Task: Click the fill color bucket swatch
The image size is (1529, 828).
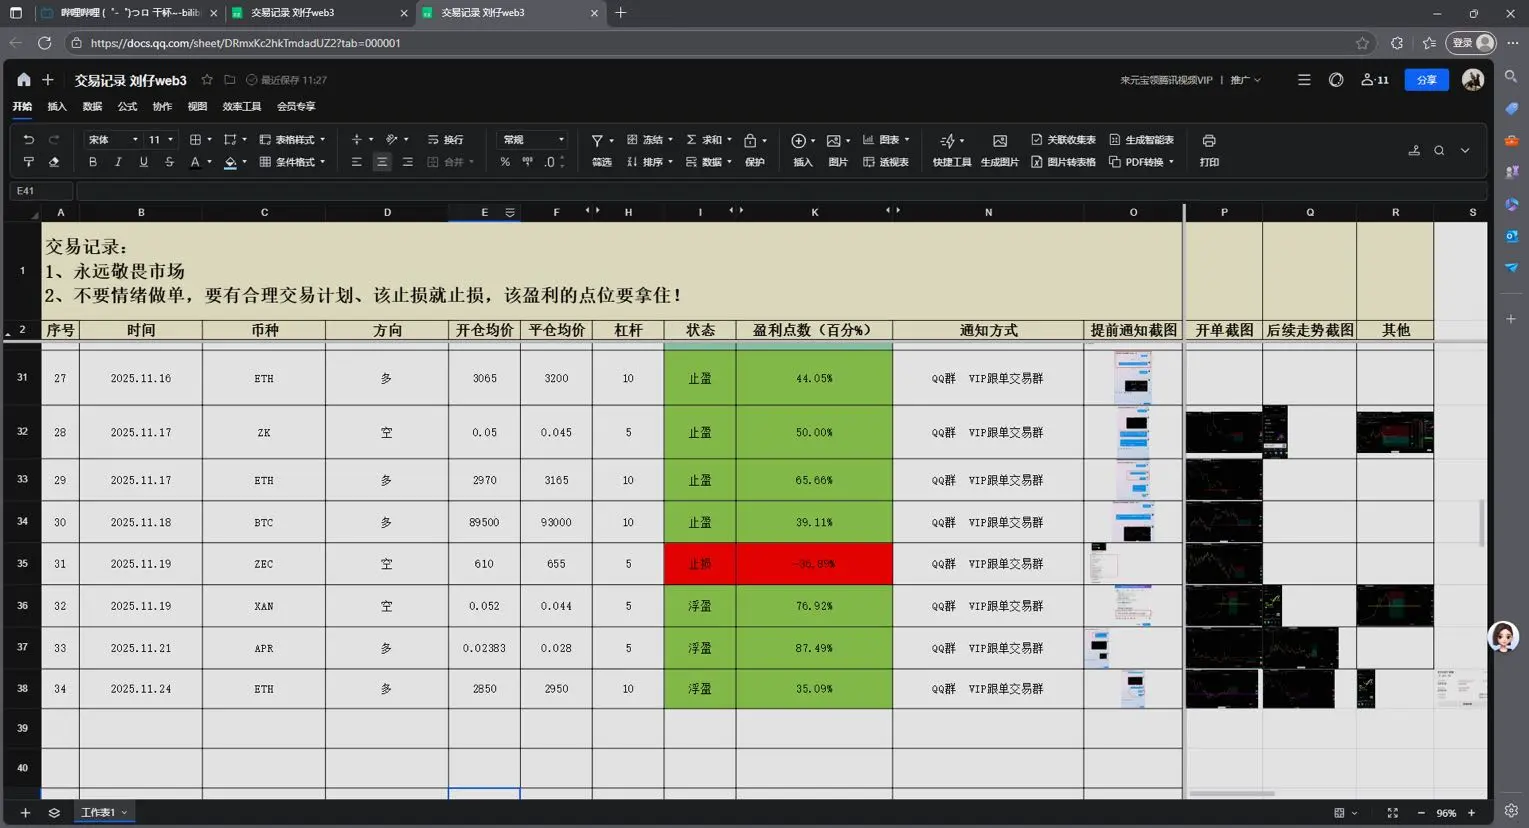Action: (x=230, y=162)
